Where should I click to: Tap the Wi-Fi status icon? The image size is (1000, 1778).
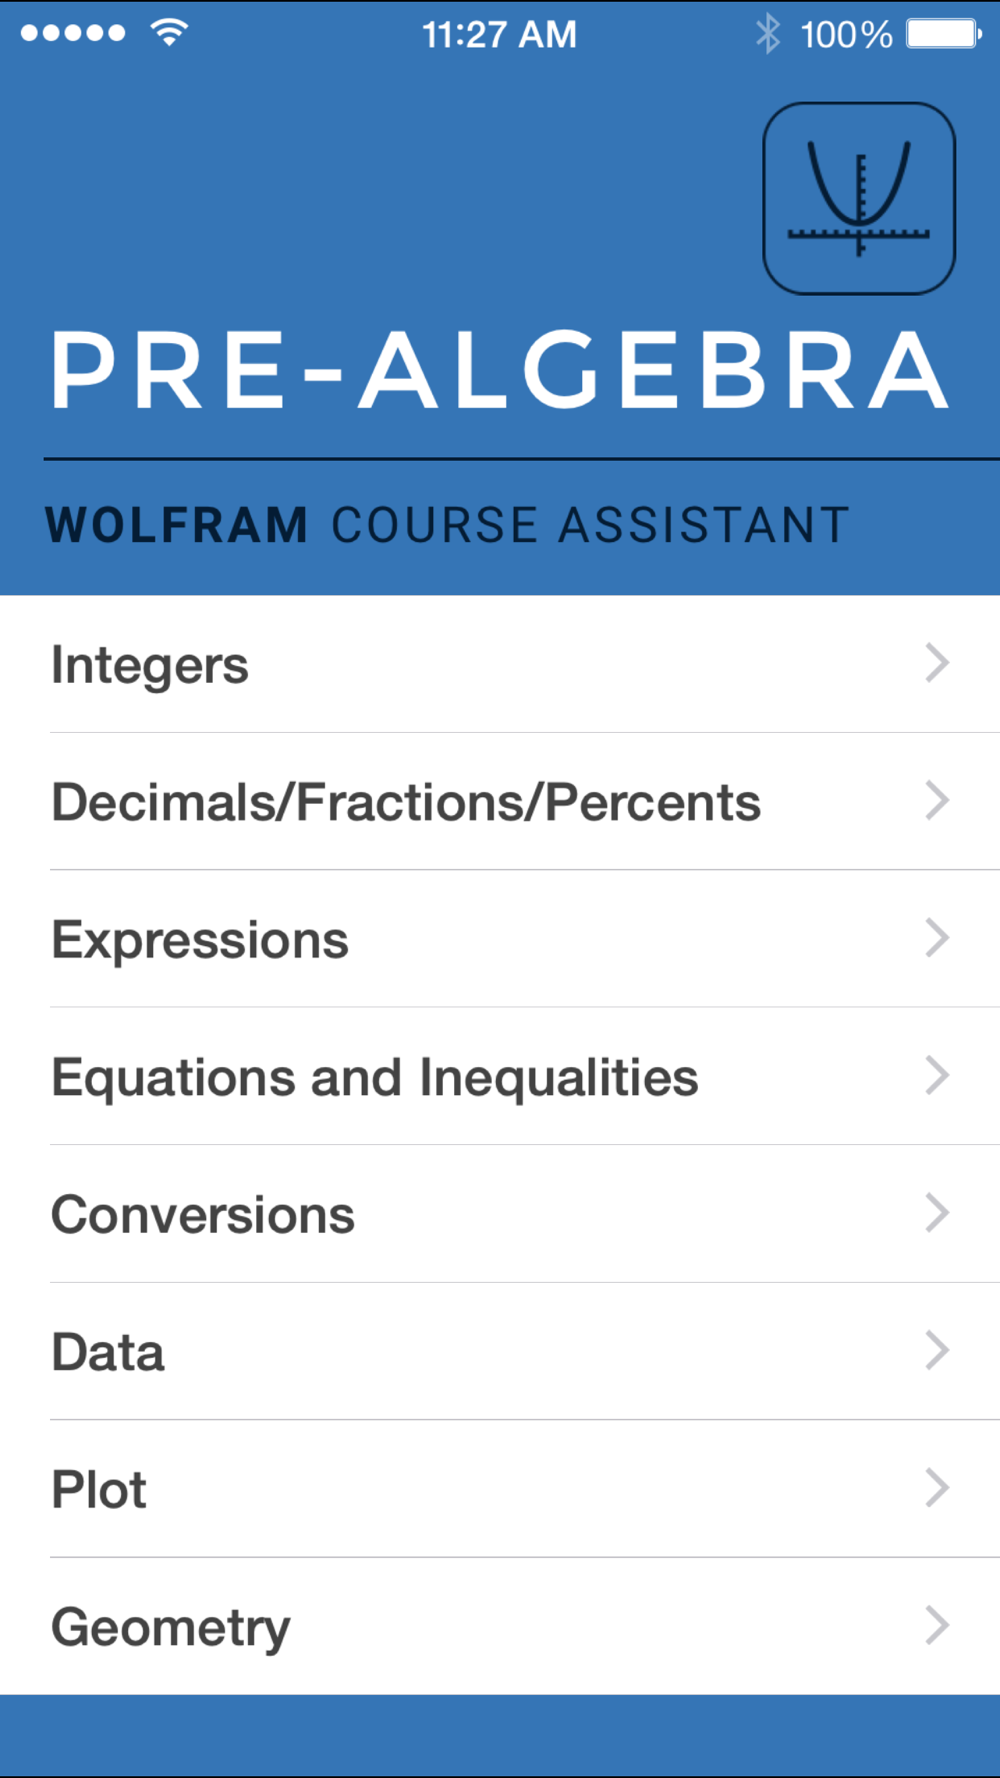[x=169, y=33]
